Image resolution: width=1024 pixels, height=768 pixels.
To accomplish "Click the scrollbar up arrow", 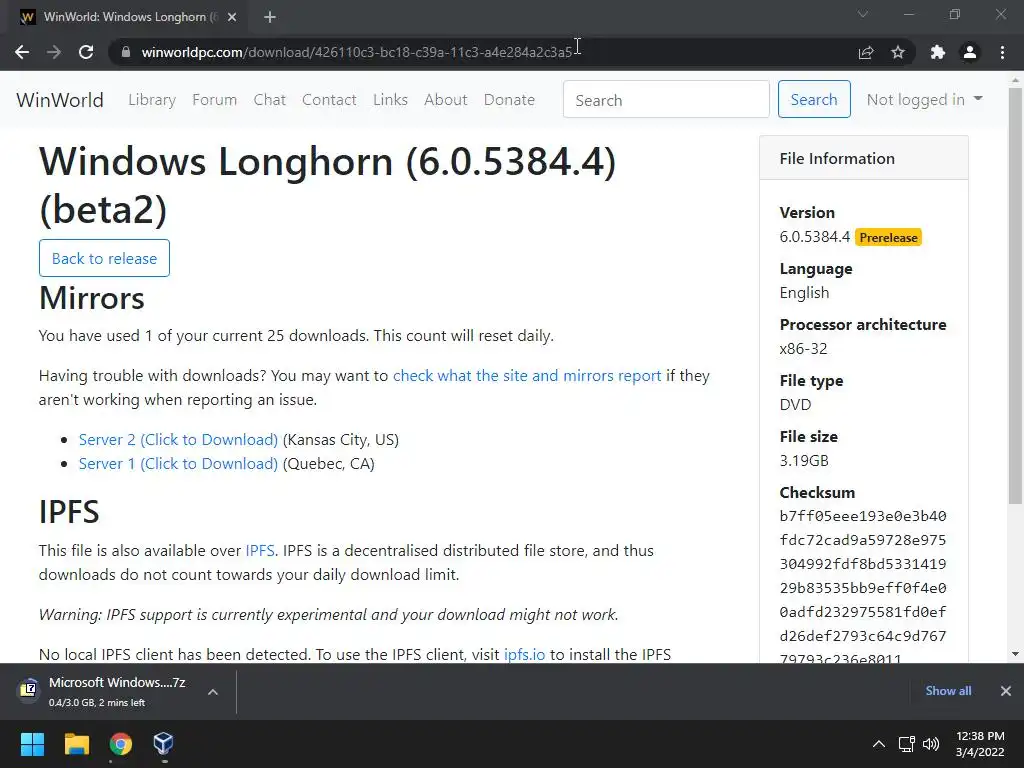I will (1016, 80).
